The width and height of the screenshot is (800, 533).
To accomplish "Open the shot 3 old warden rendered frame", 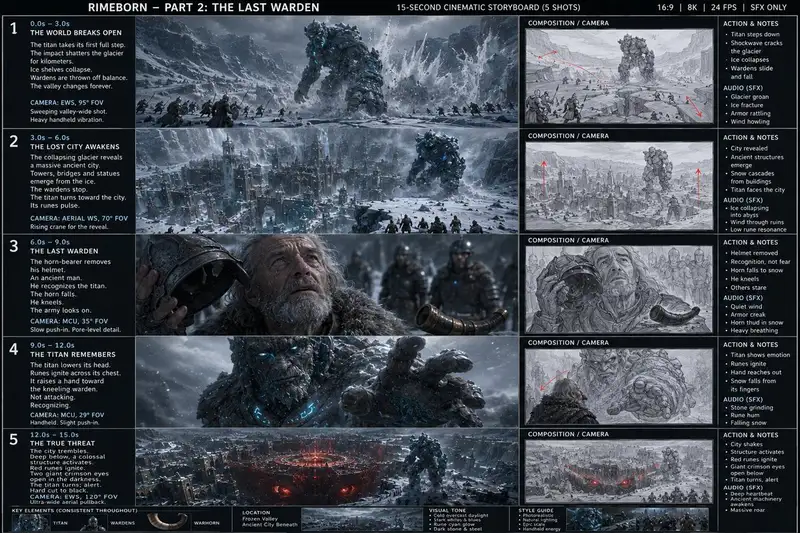I will pyautogui.click(x=327, y=285).
